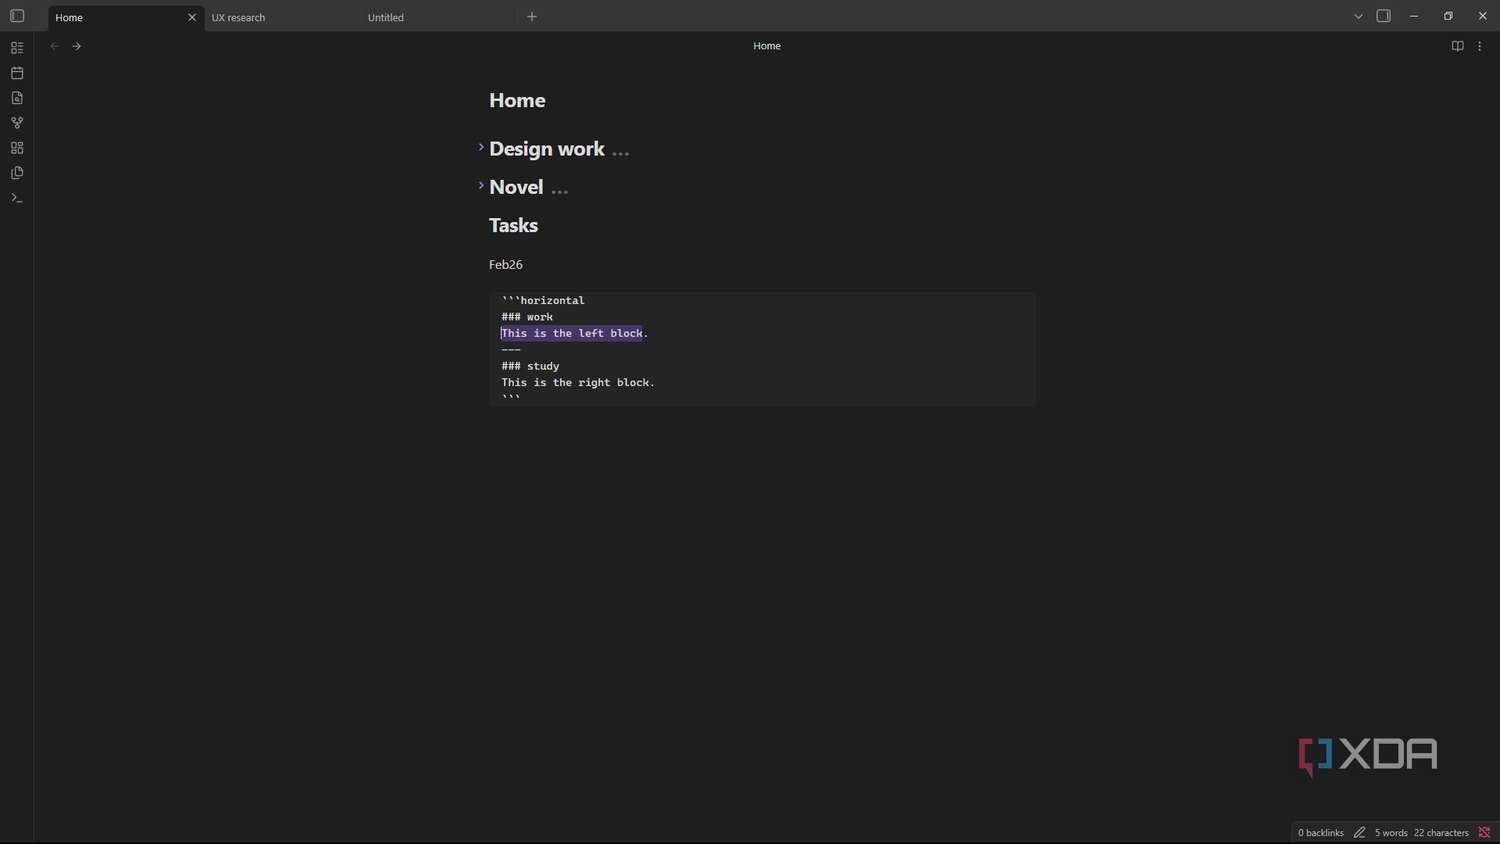
Task: Open the graph view icon
Action: click(x=17, y=123)
